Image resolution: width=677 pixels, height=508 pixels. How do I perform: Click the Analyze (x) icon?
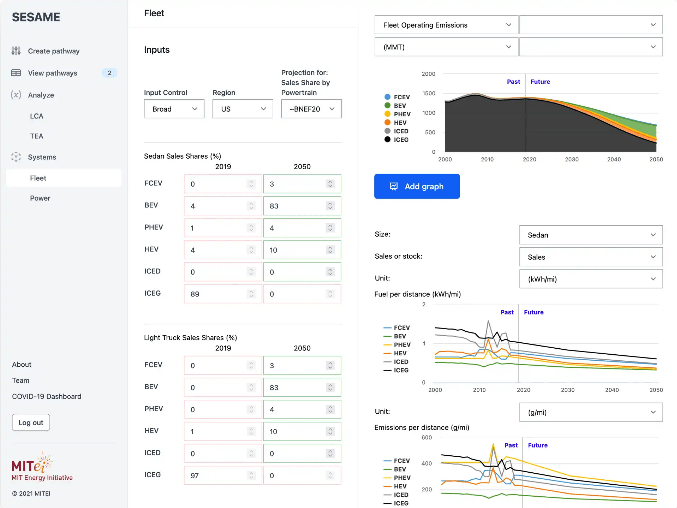(16, 95)
